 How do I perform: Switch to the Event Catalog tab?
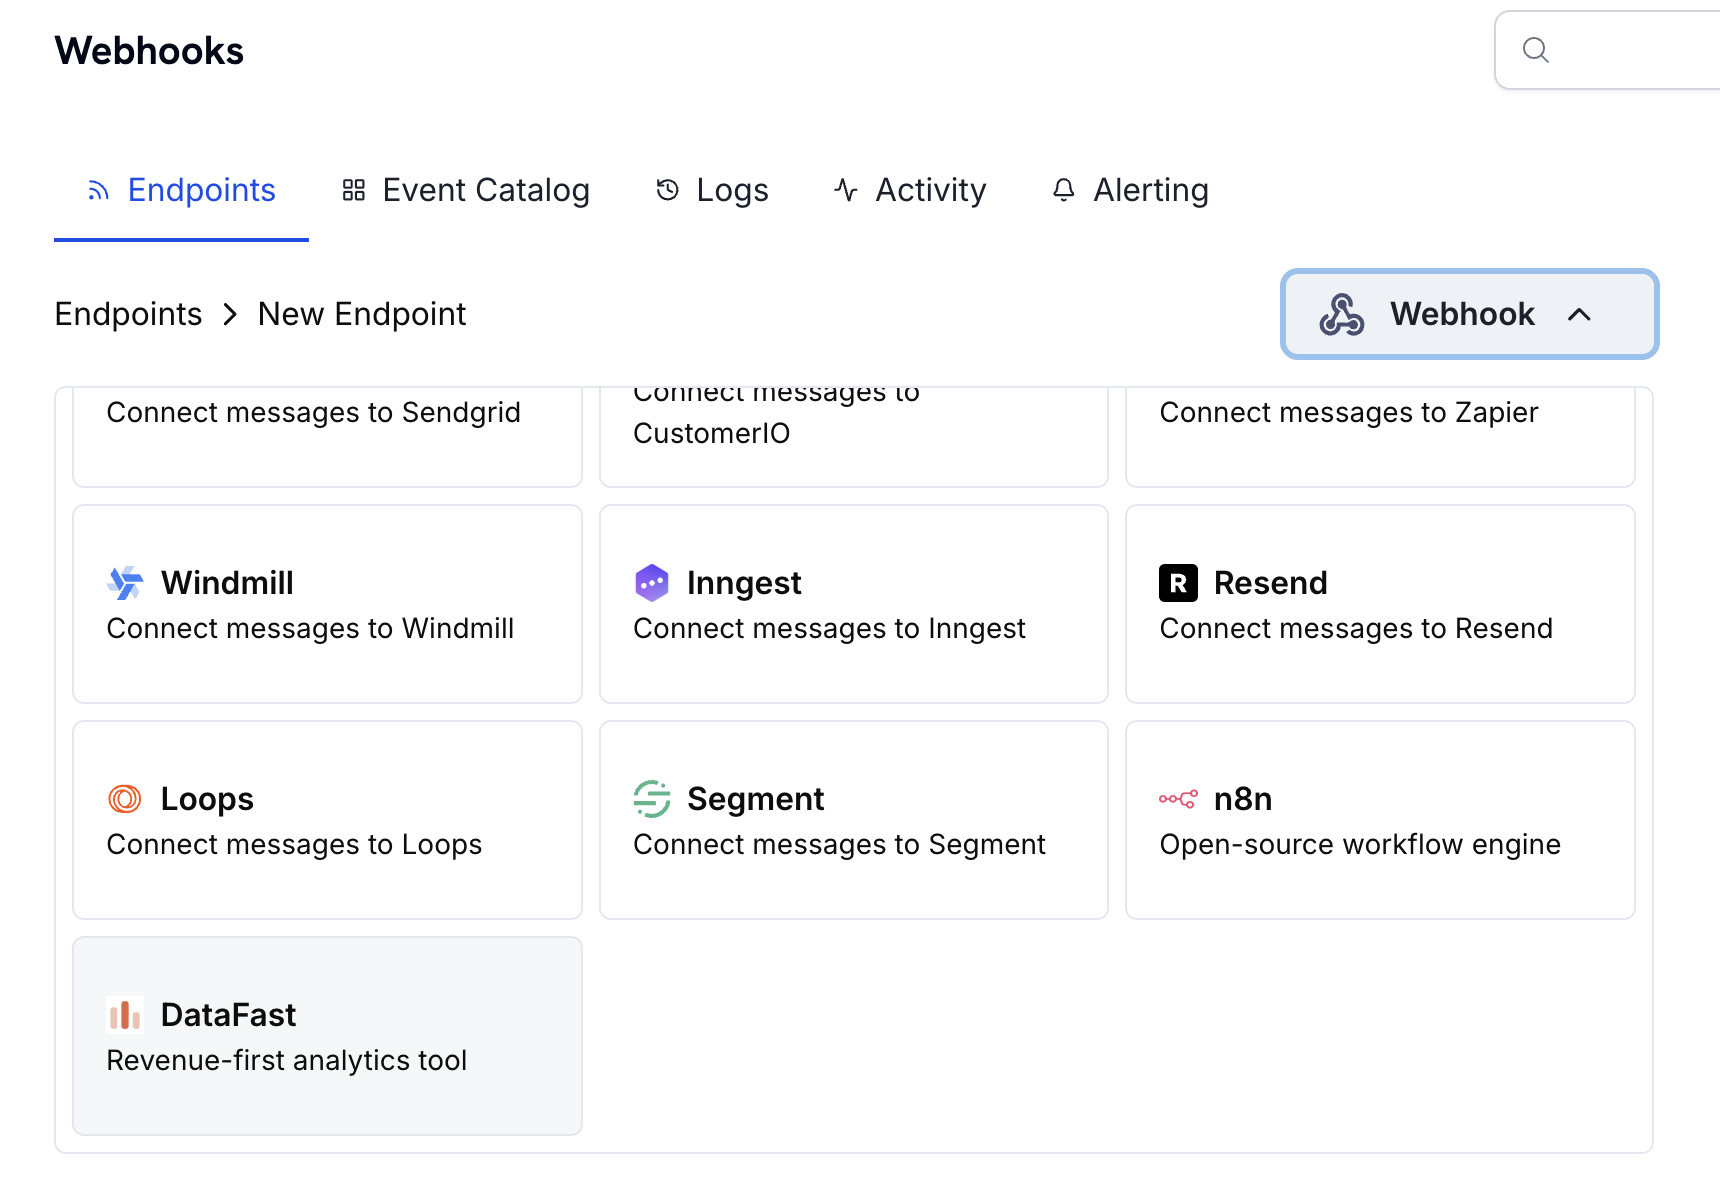click(485, 189)
